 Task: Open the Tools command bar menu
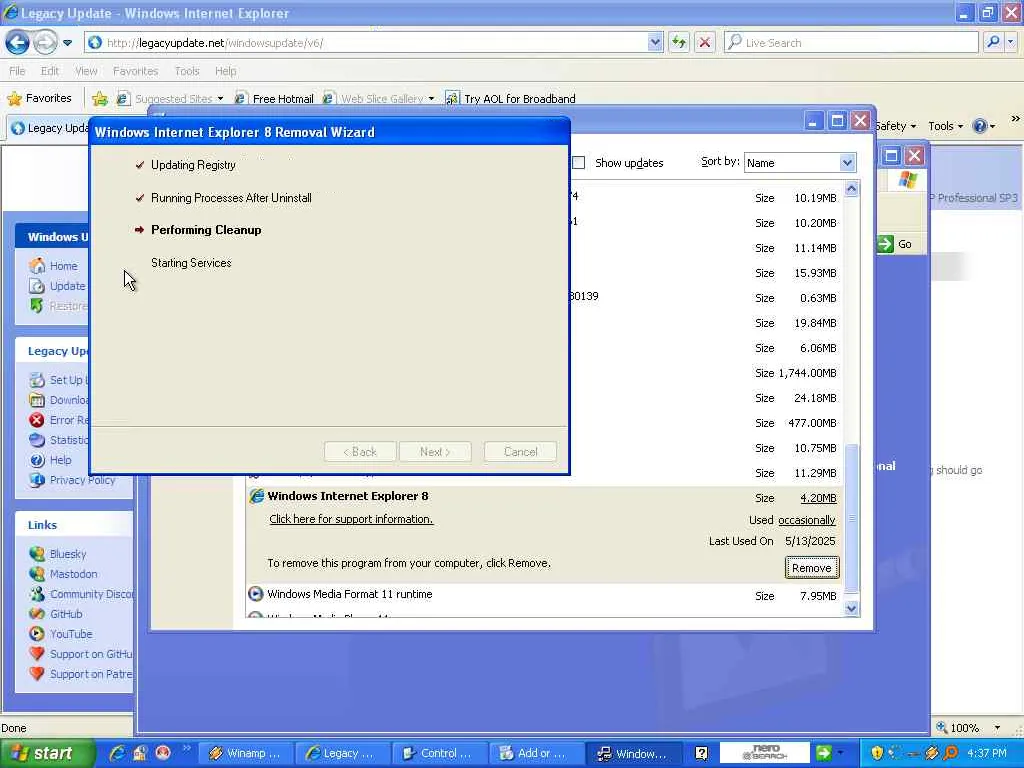tap(946, 126)
